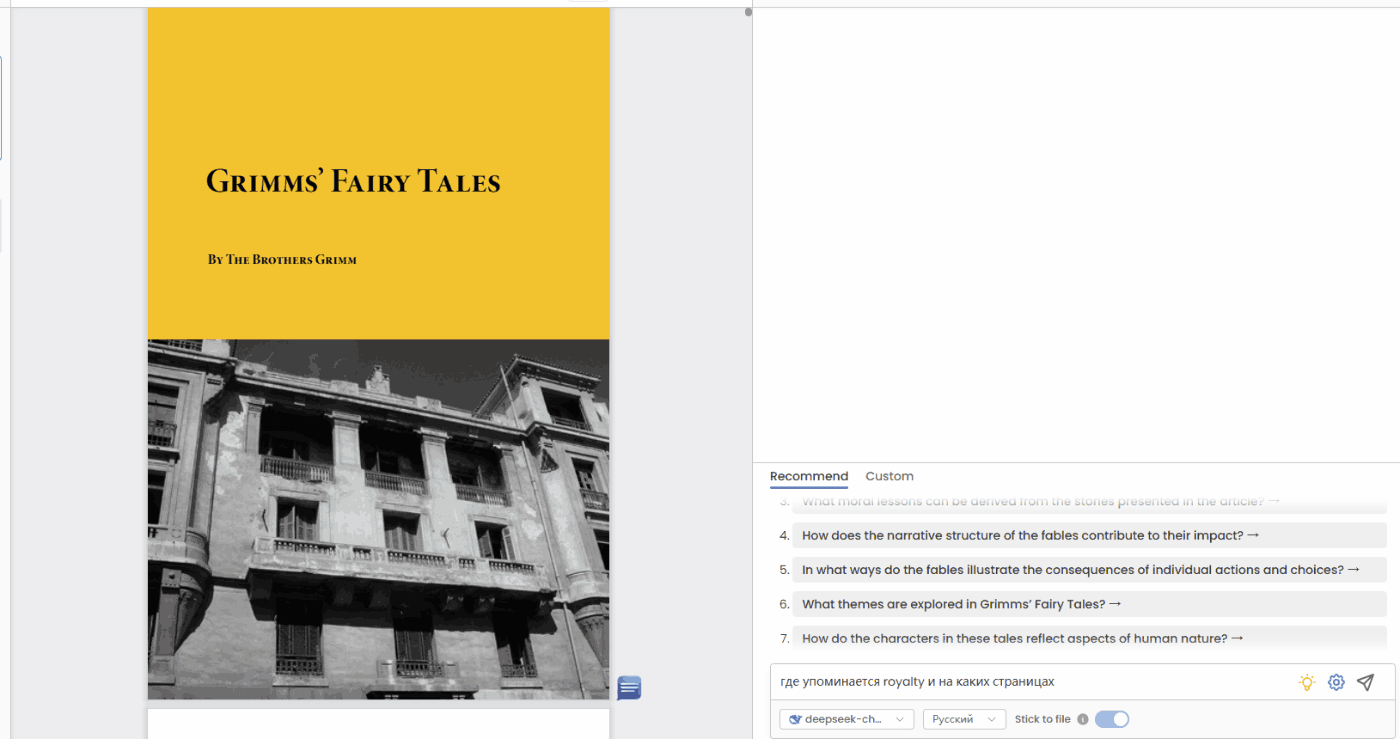1400x739 pixels.
Task: Select the Recommend tab
Action: tap(808, 476)
